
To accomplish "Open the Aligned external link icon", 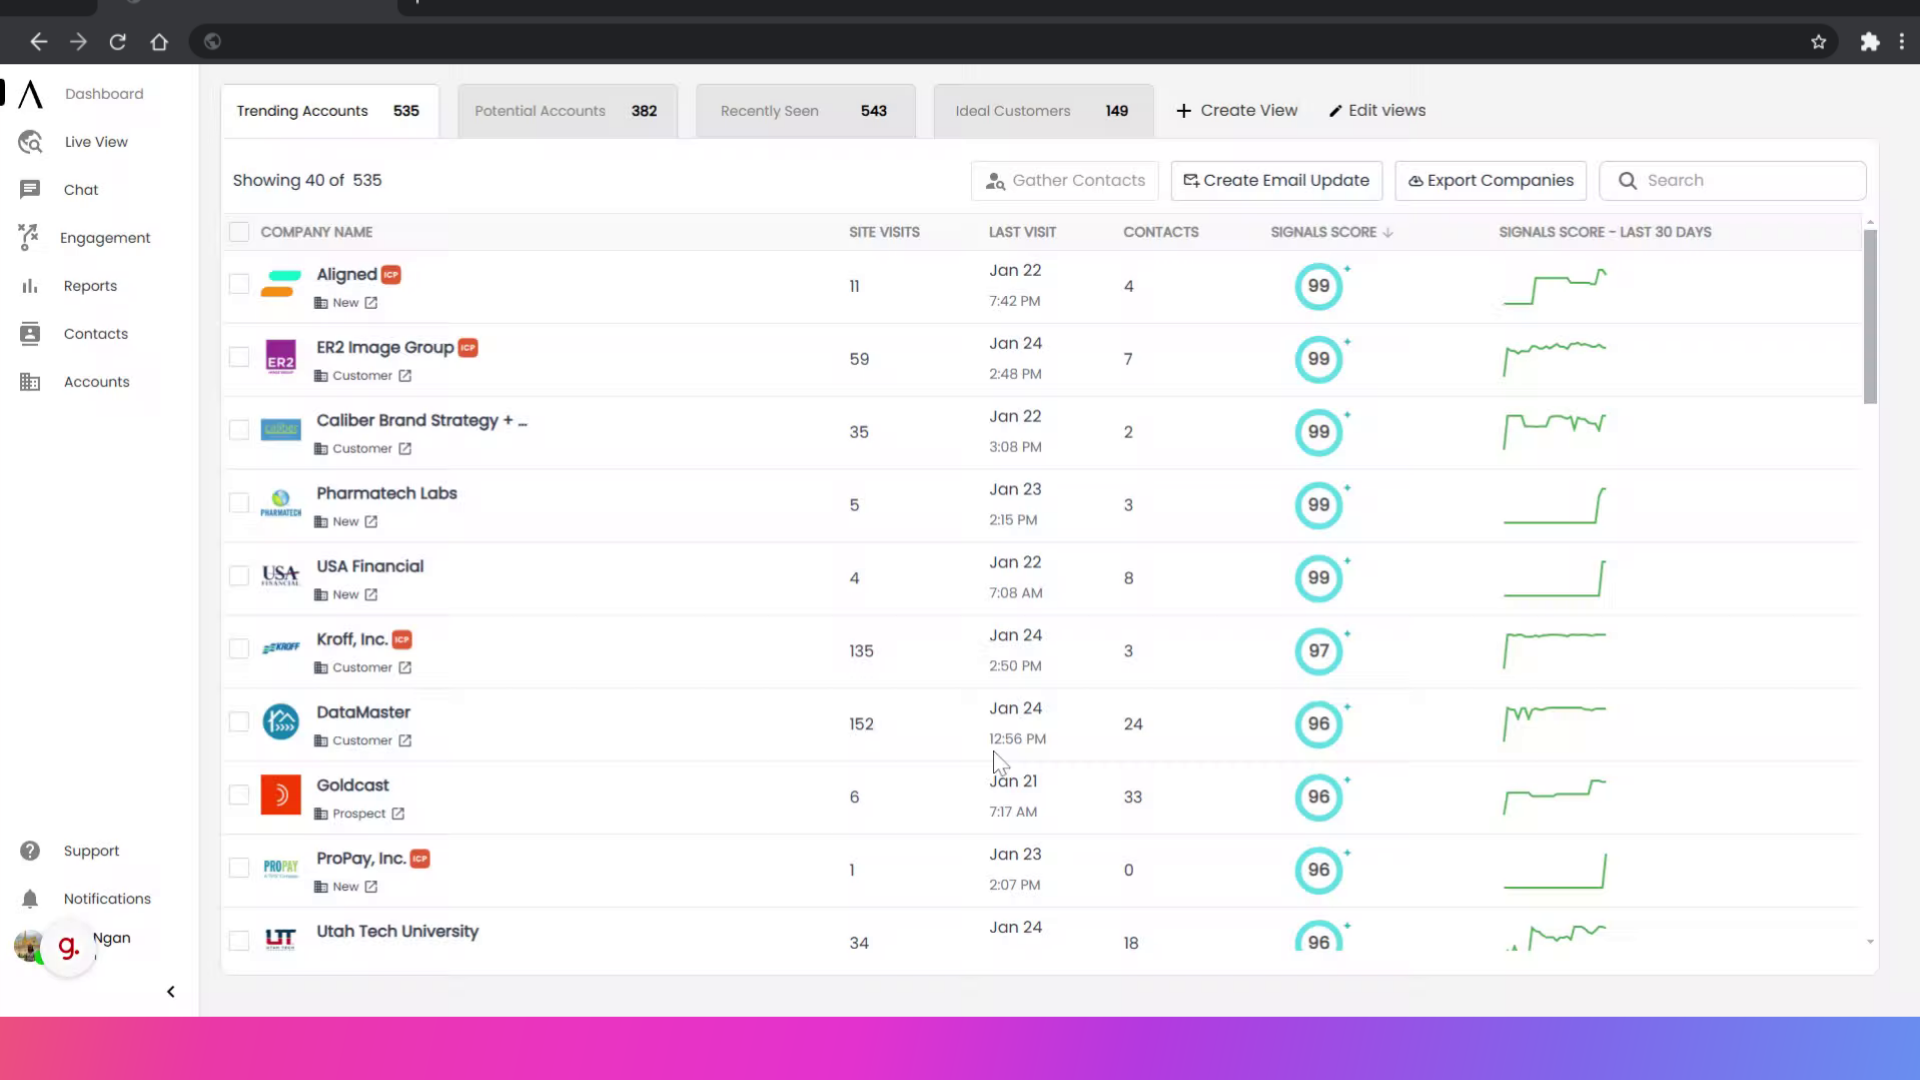I will click(371, 303).
